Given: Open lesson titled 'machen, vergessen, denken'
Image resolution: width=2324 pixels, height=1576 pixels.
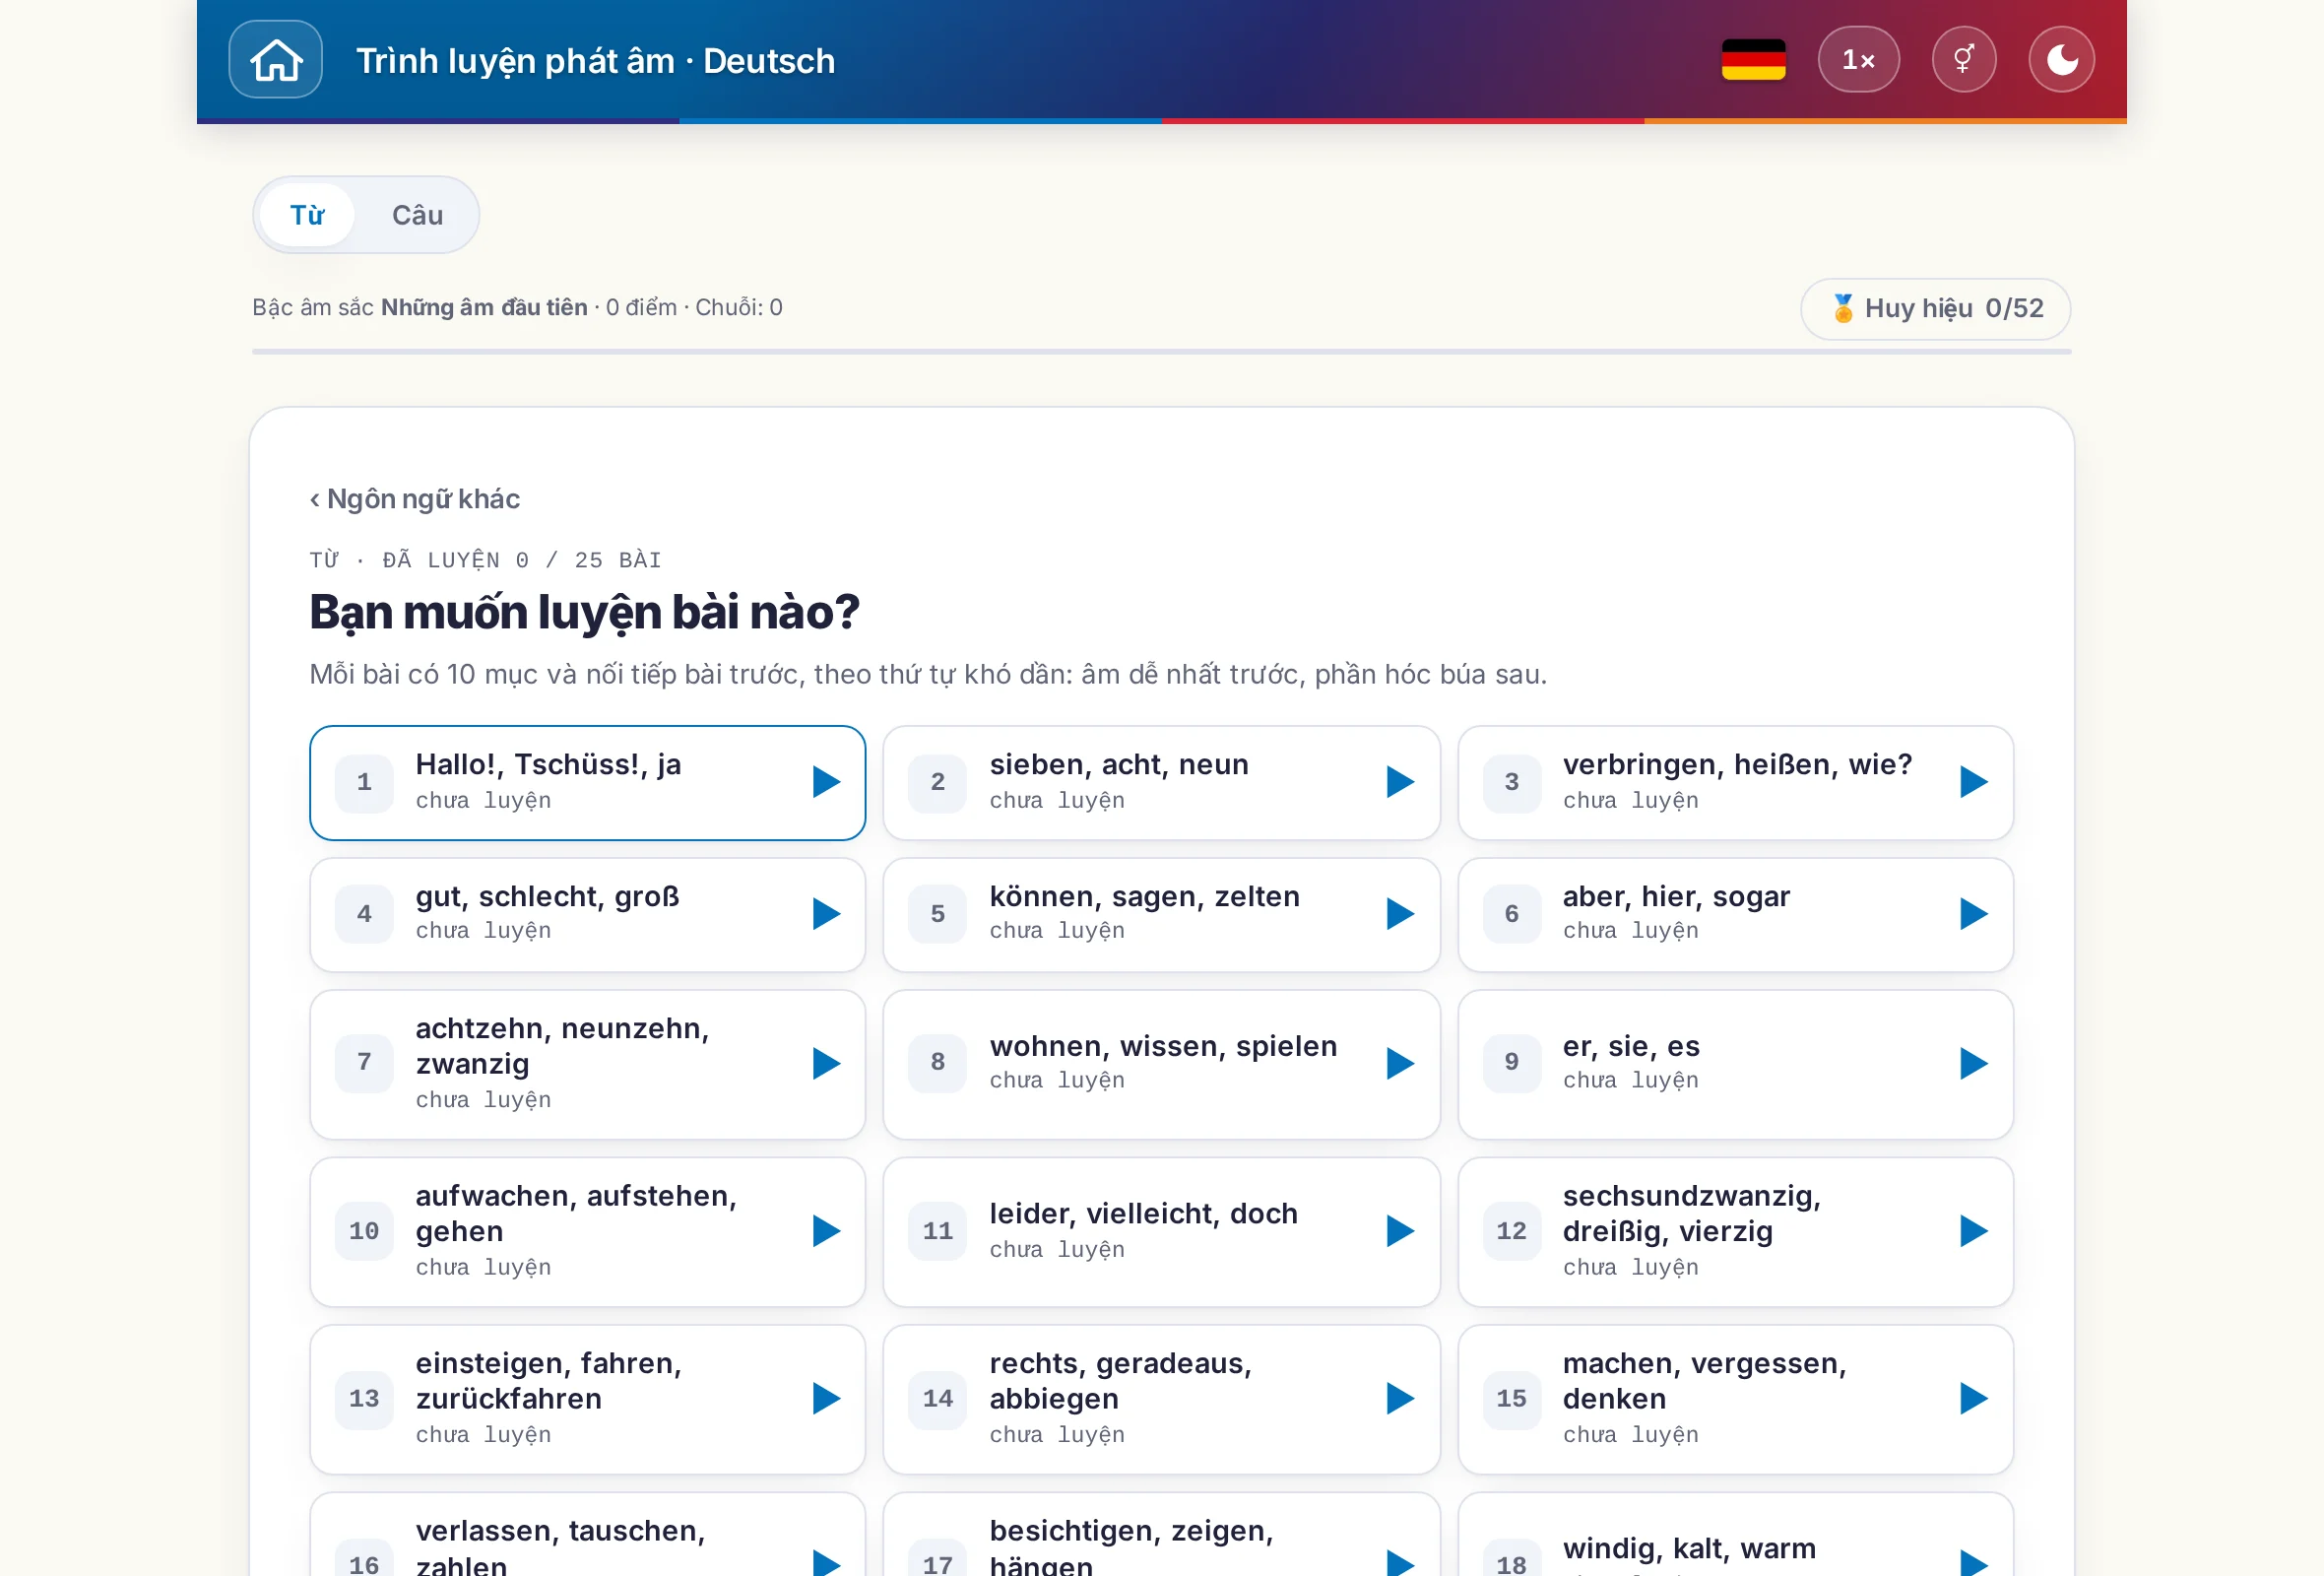Looking at the screenshot, I should pos(1705,1381).
